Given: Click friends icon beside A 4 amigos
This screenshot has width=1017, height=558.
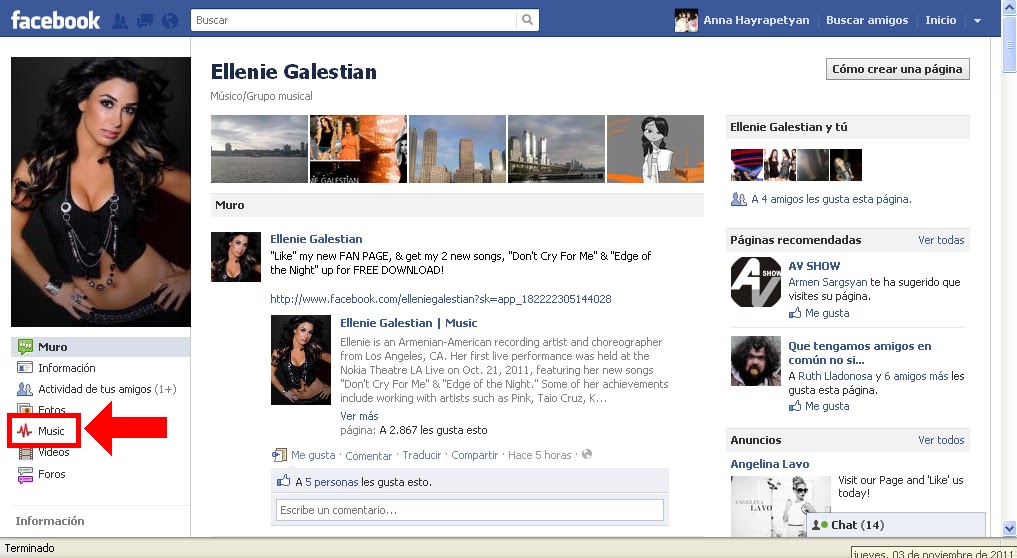Looking at the screenshot, I should coord(739,199).
